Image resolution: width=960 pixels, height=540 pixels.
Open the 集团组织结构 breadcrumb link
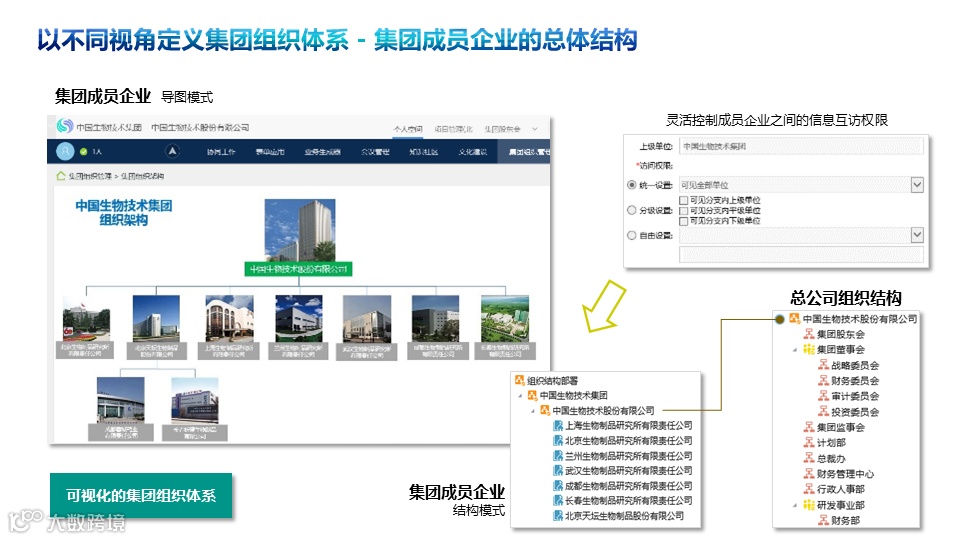point(142,176)
